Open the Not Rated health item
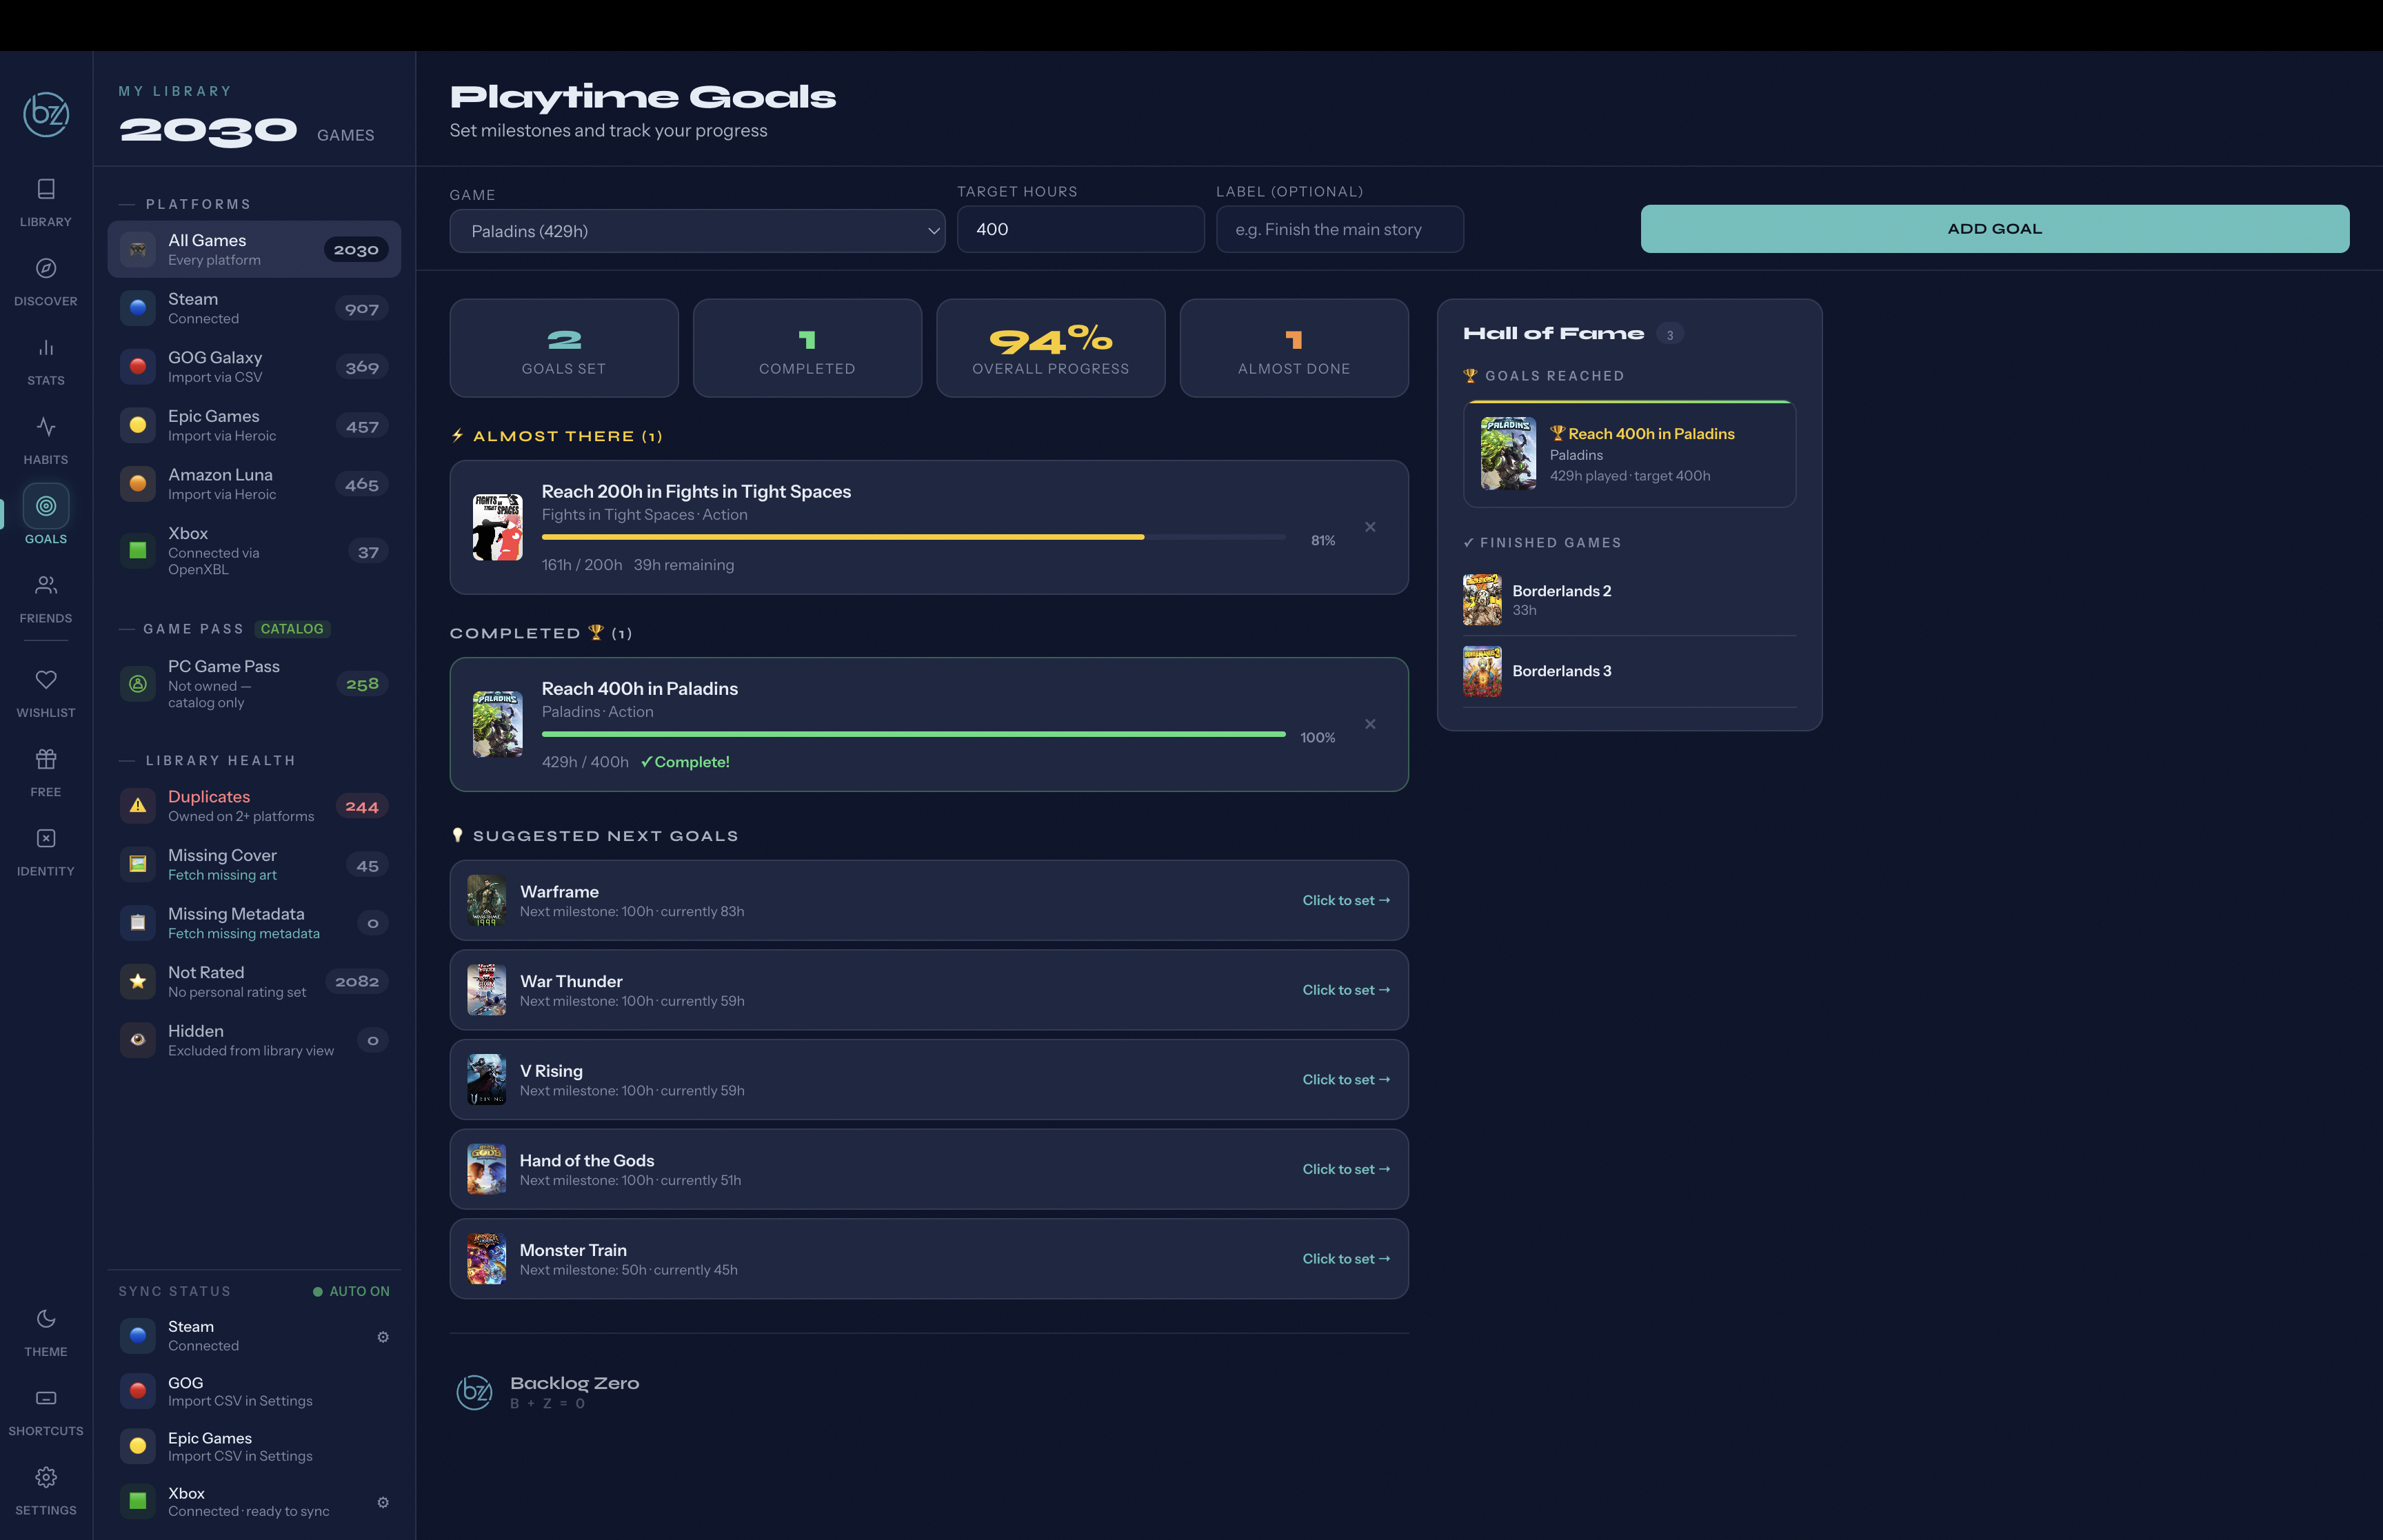Image resolution: width=2383 pixels, height=1540 pixels. pos(254,982)
